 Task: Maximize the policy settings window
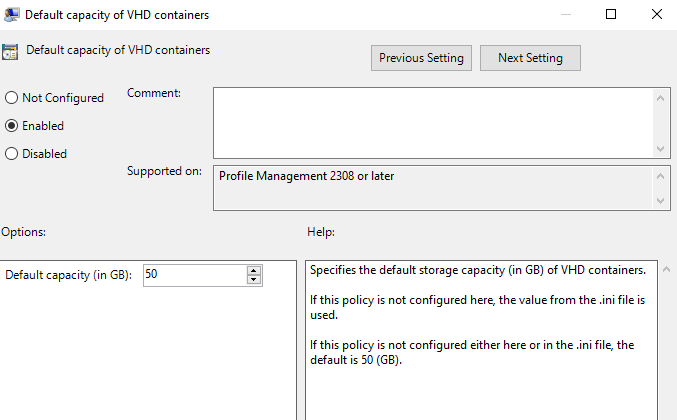[611, 15]
